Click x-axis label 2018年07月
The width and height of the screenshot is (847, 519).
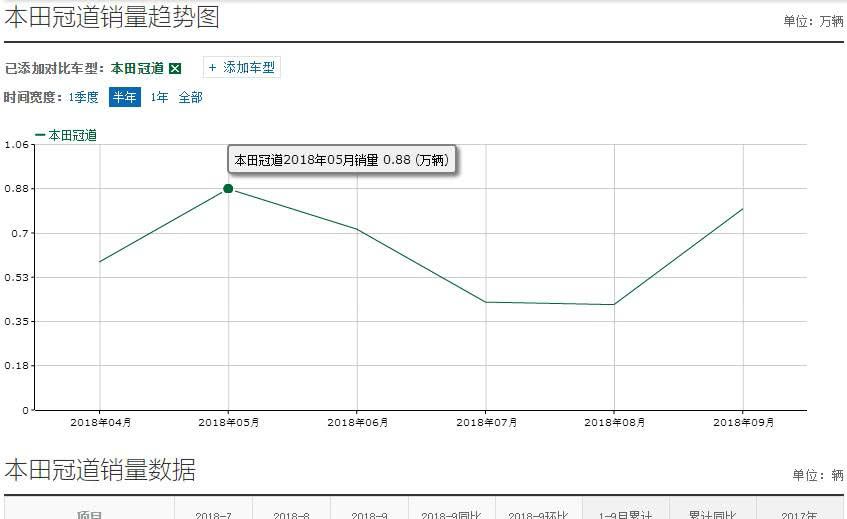pyautogui.click(x=486, y=422)
